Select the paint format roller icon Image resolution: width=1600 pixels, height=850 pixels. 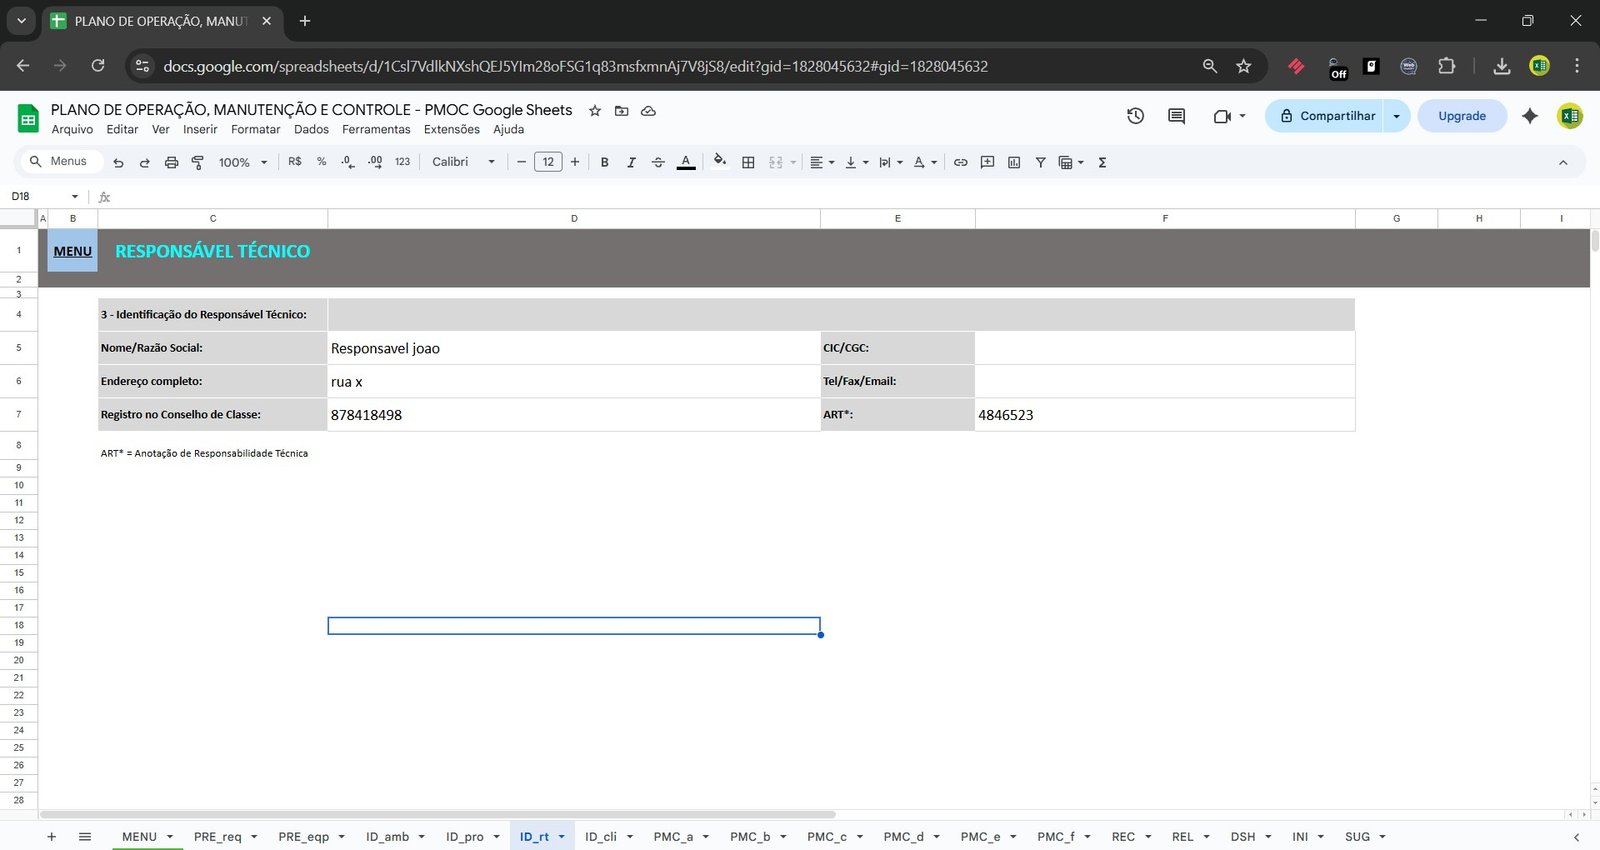[x=197, y=162]
